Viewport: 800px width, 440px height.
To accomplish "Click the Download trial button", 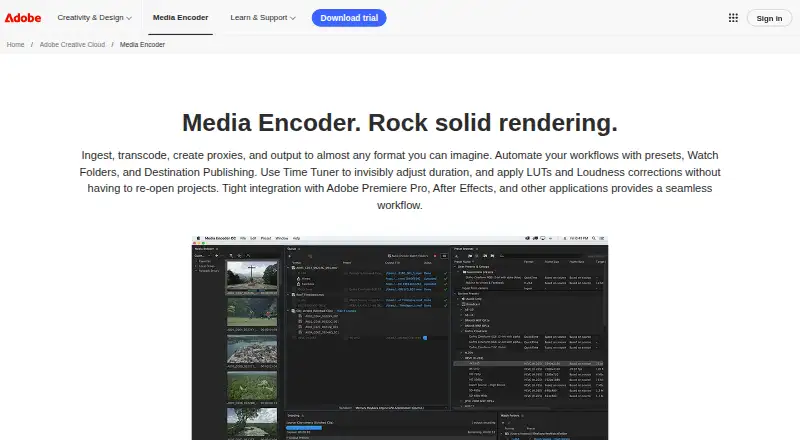I will click(349, 18).
